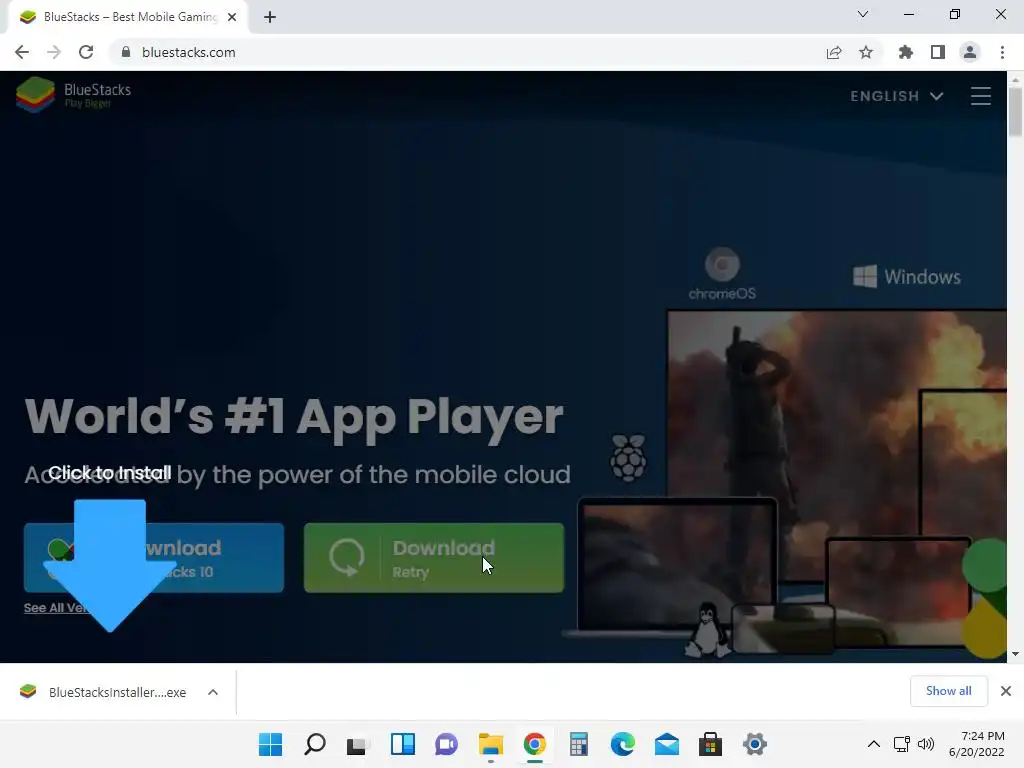Image resolution: width=1024 pixels, height=768 pixels.
Task: Click the blue Download BlueStacks 10 button
Action: [154, 558]
